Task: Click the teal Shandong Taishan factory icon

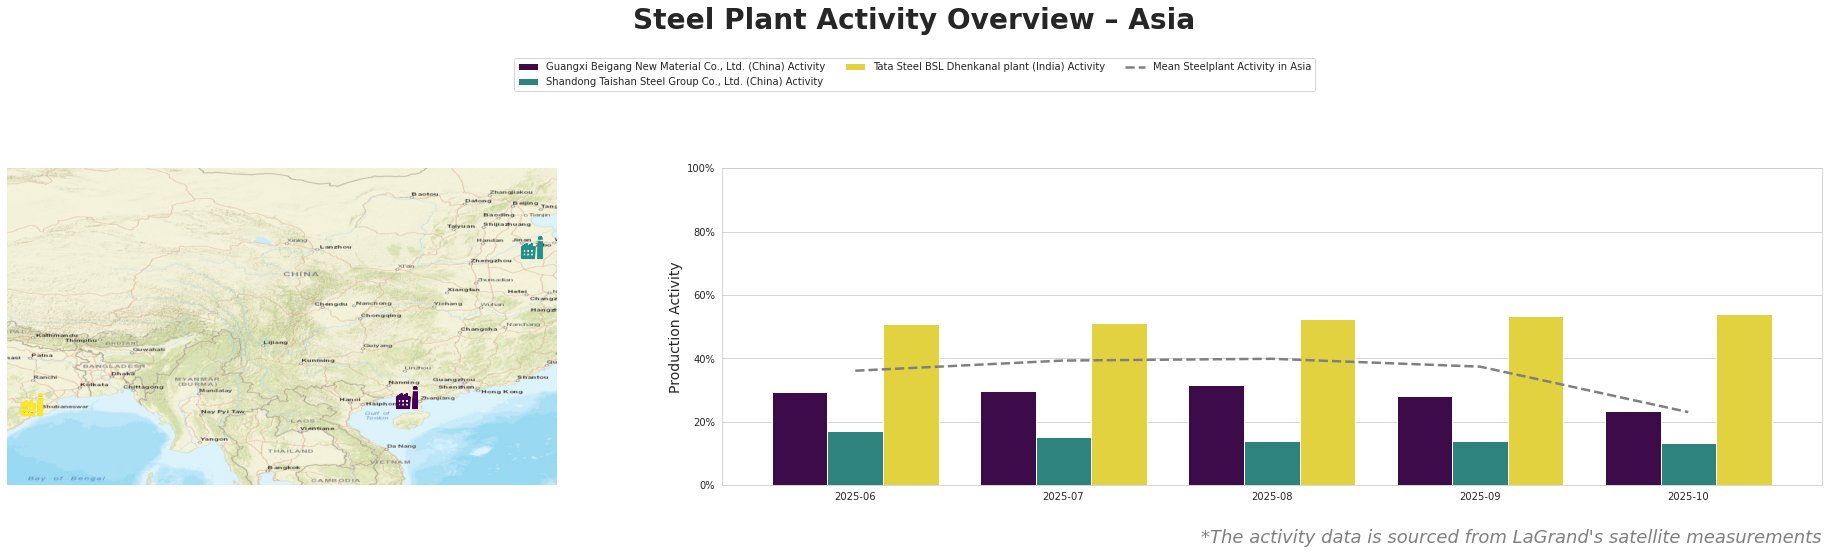Action: point(532,249)
